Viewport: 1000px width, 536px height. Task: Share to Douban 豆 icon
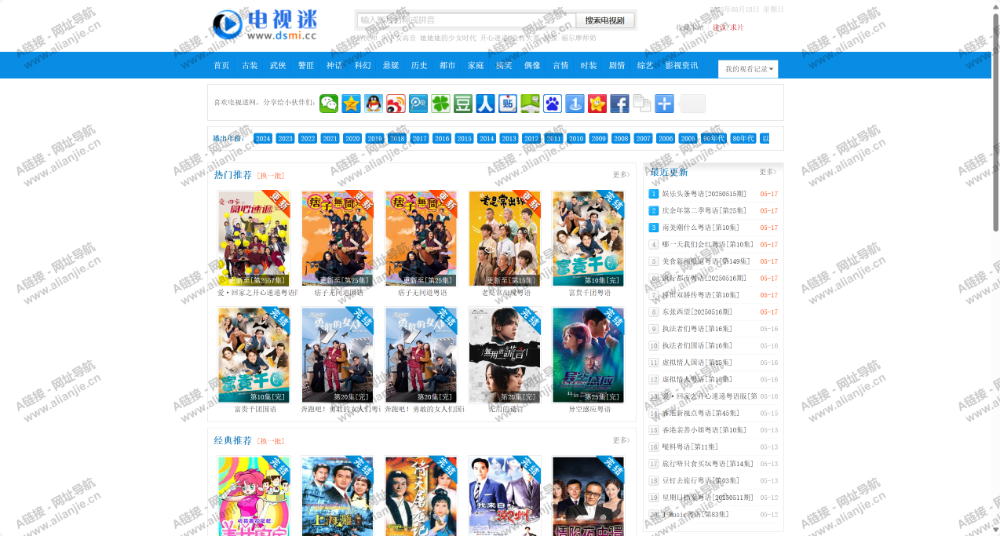point(463,103)
